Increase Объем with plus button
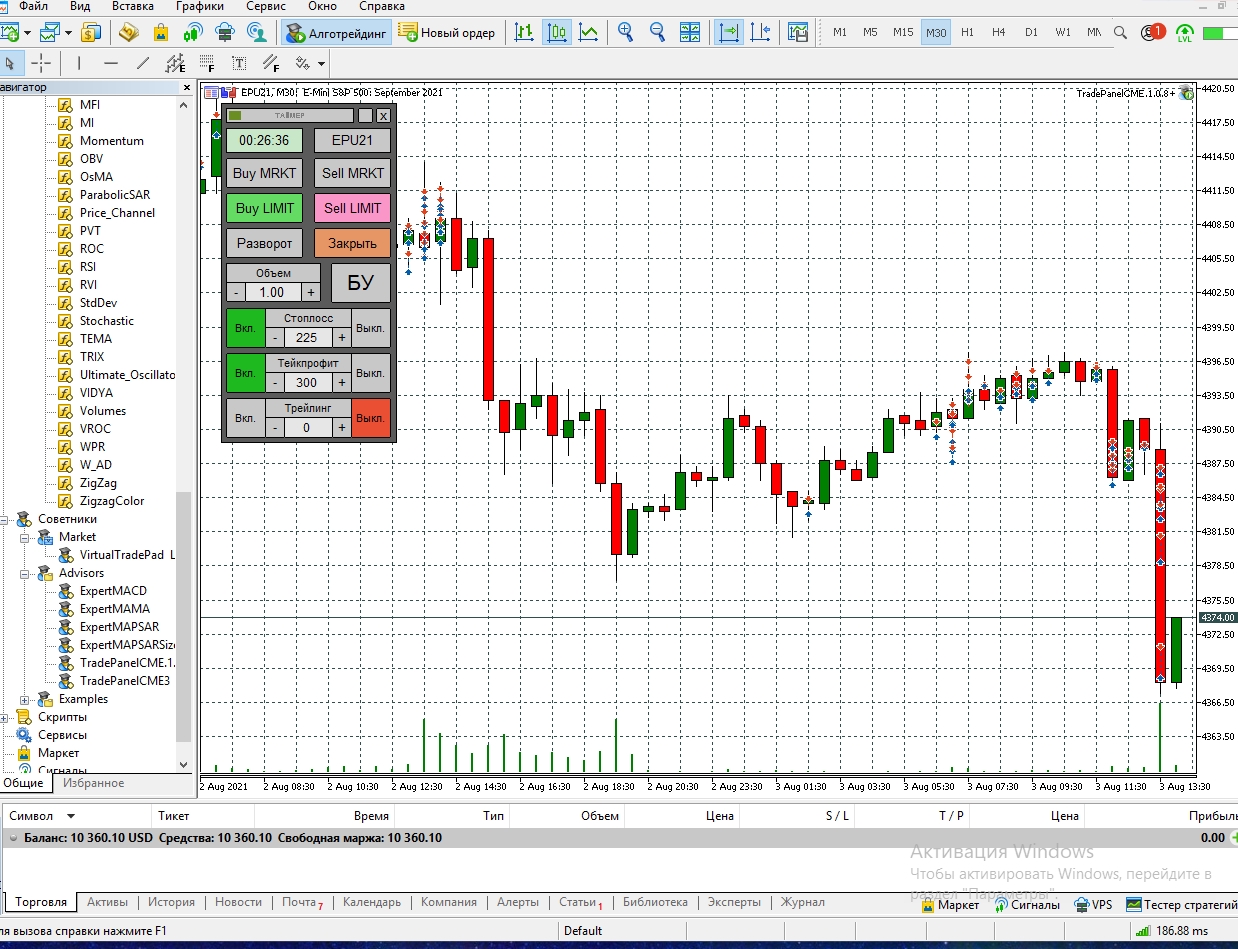This screenshot has width=1238, height=949. [x=311, y=292]
